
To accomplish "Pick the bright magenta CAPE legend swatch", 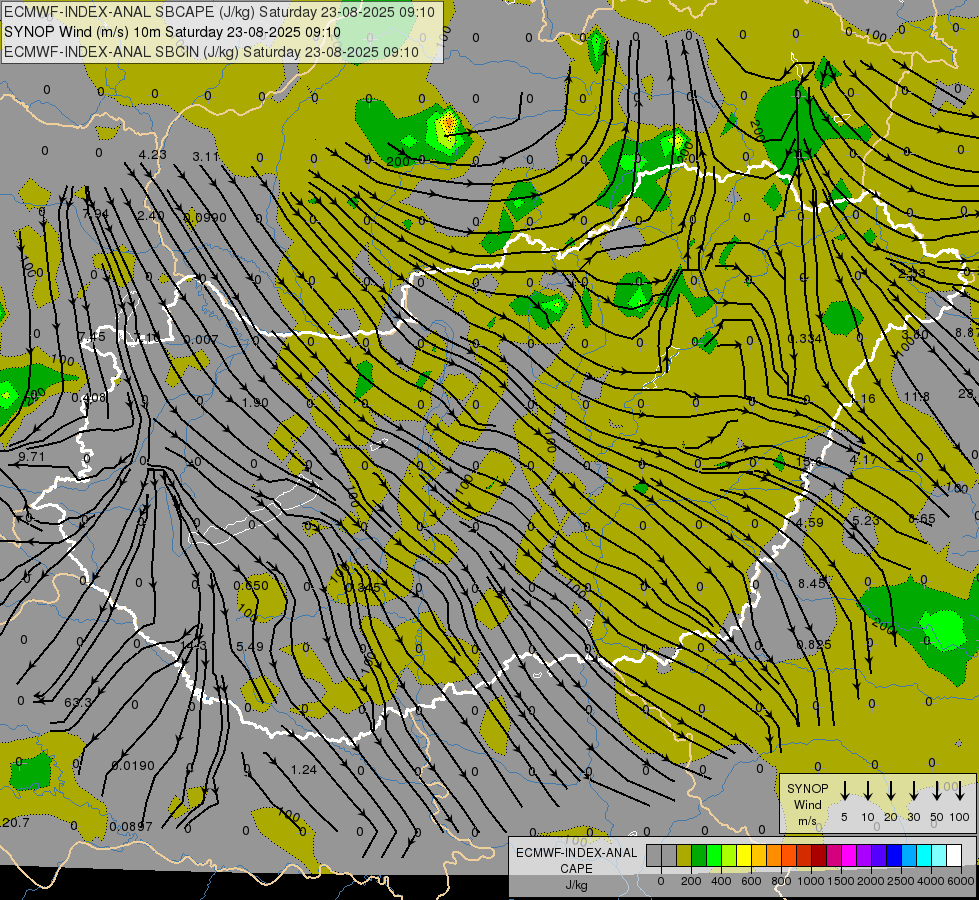I will [x=849, y=855].
